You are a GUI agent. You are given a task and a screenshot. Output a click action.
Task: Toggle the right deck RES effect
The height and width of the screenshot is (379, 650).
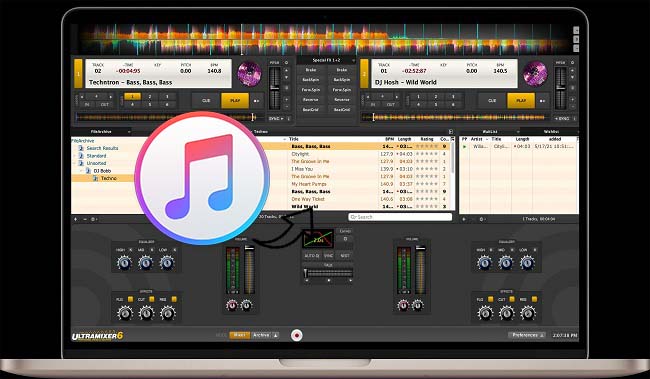534,299
